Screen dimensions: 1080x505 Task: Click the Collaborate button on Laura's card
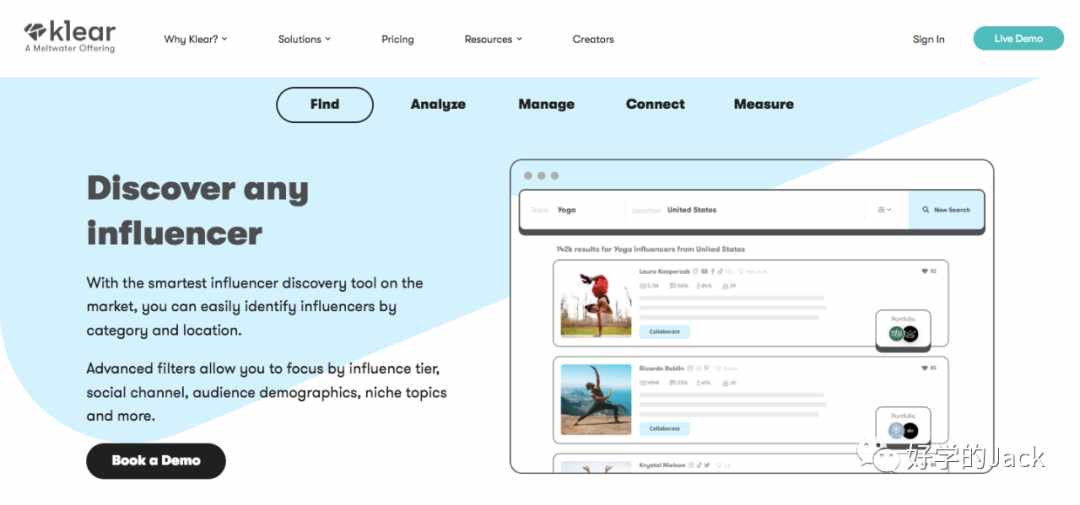tap(665, 331)
